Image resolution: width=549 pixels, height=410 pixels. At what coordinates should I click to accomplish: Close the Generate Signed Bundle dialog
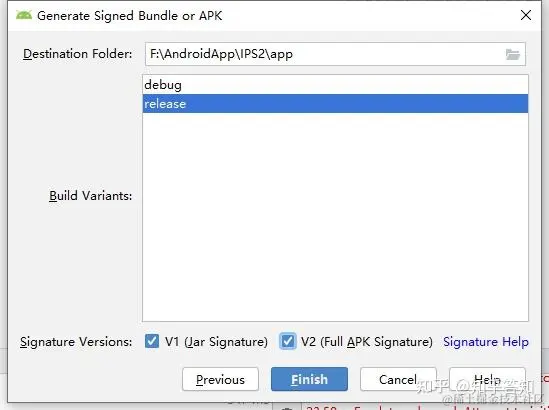pos(526,15)
